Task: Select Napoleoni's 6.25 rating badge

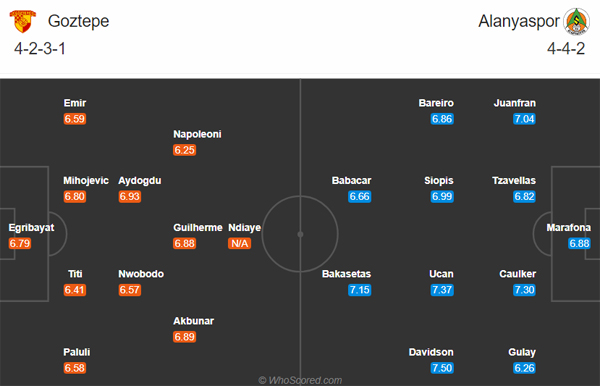Action: point(184,150)
